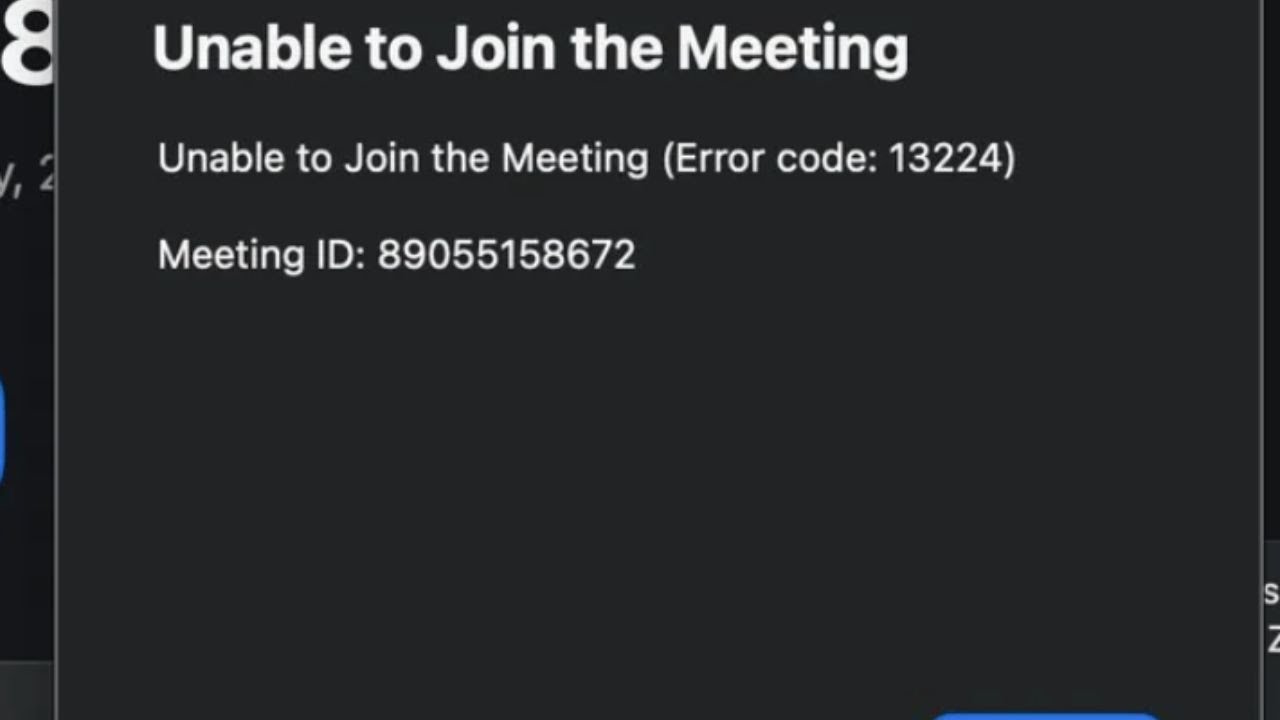Click the partial date text at the left edge
The width and height of the screenshot is (1280, 720).
click(26, 180)
